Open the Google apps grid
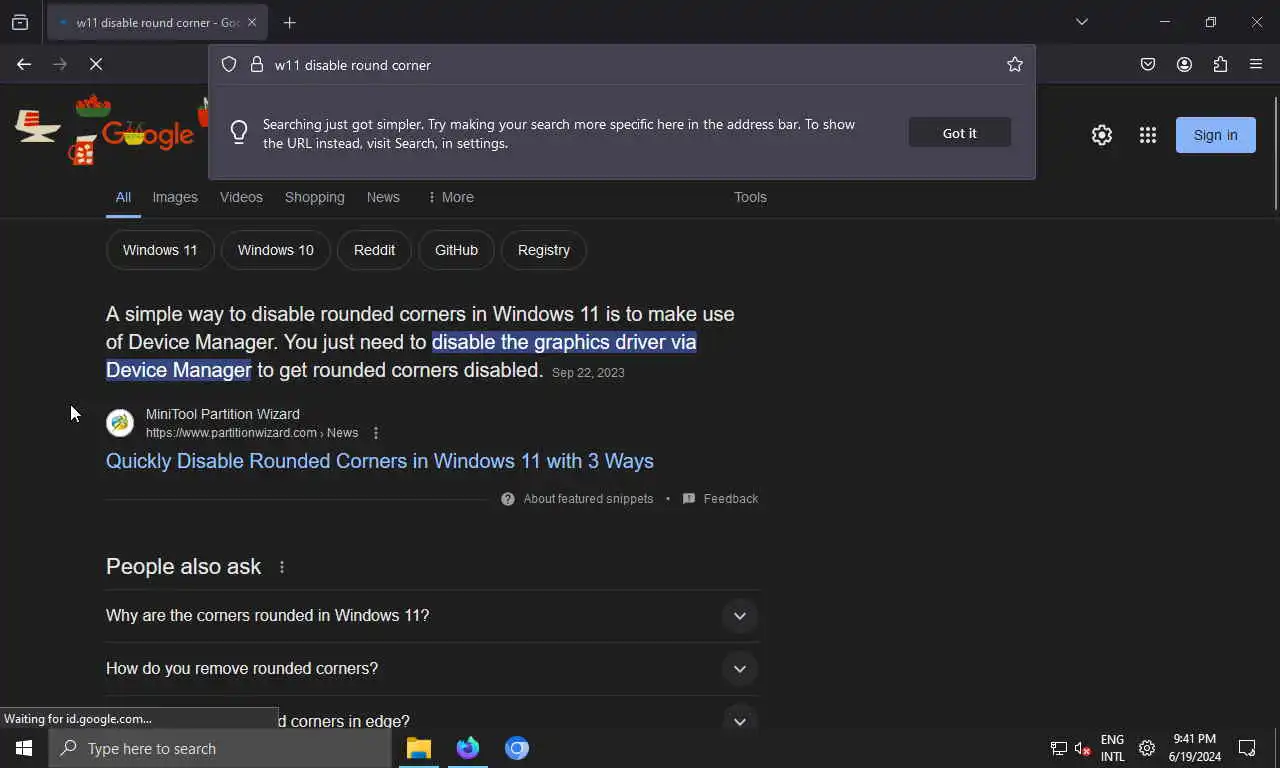The height and width of the screenshot is (768, 1280). pyautogui.click(x=1148, y=135)
